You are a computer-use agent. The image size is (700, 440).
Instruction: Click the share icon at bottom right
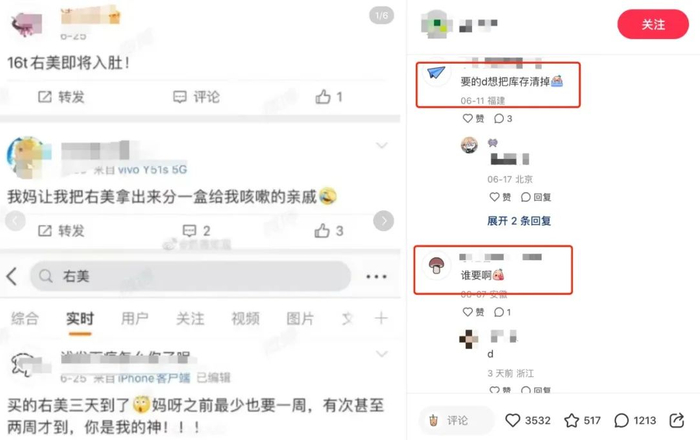[x=677, y=420]
